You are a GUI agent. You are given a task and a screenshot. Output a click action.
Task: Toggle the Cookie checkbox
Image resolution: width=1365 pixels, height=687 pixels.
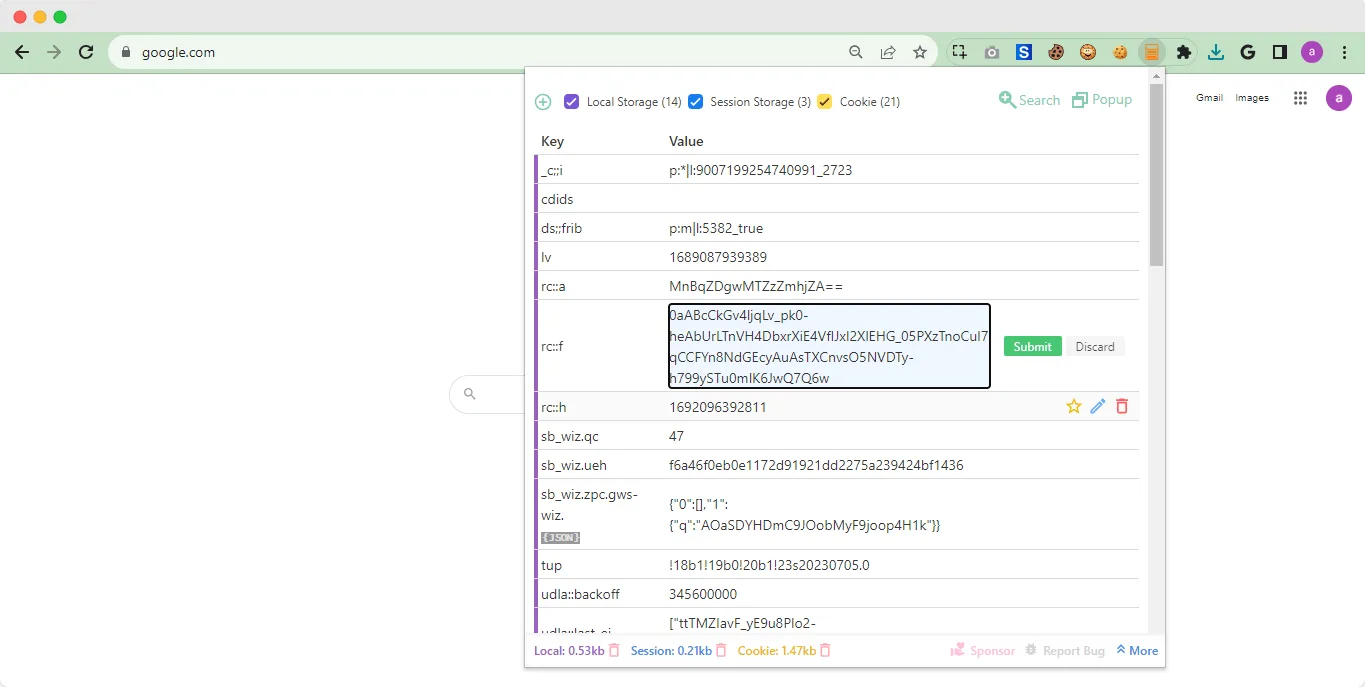pos(825,101)
